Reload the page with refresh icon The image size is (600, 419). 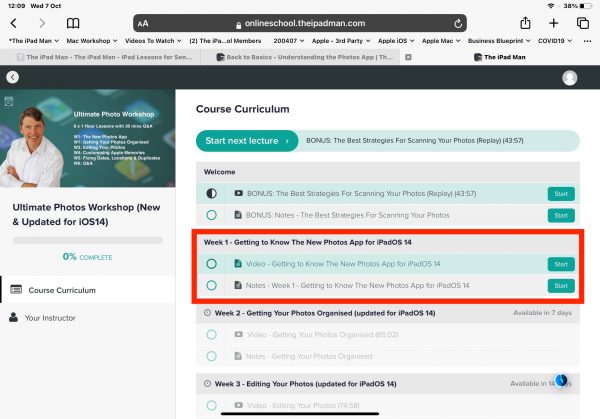458,24
